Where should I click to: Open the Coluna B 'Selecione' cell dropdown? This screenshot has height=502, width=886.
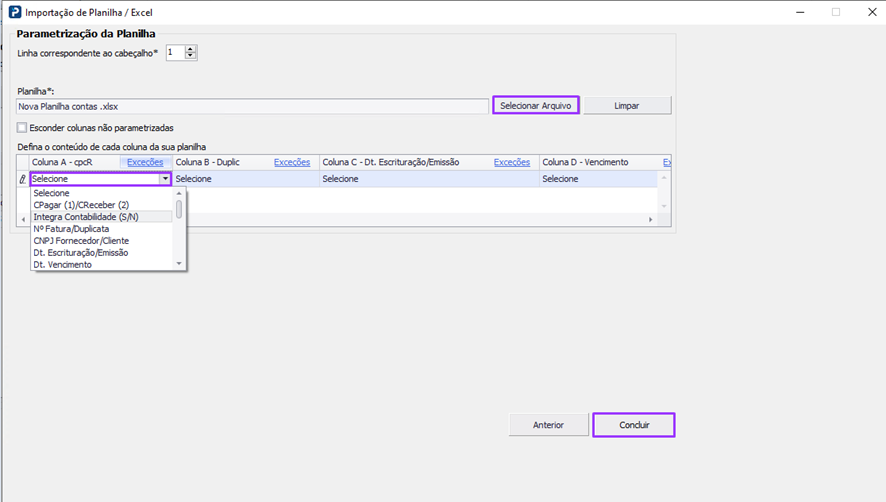245,179
